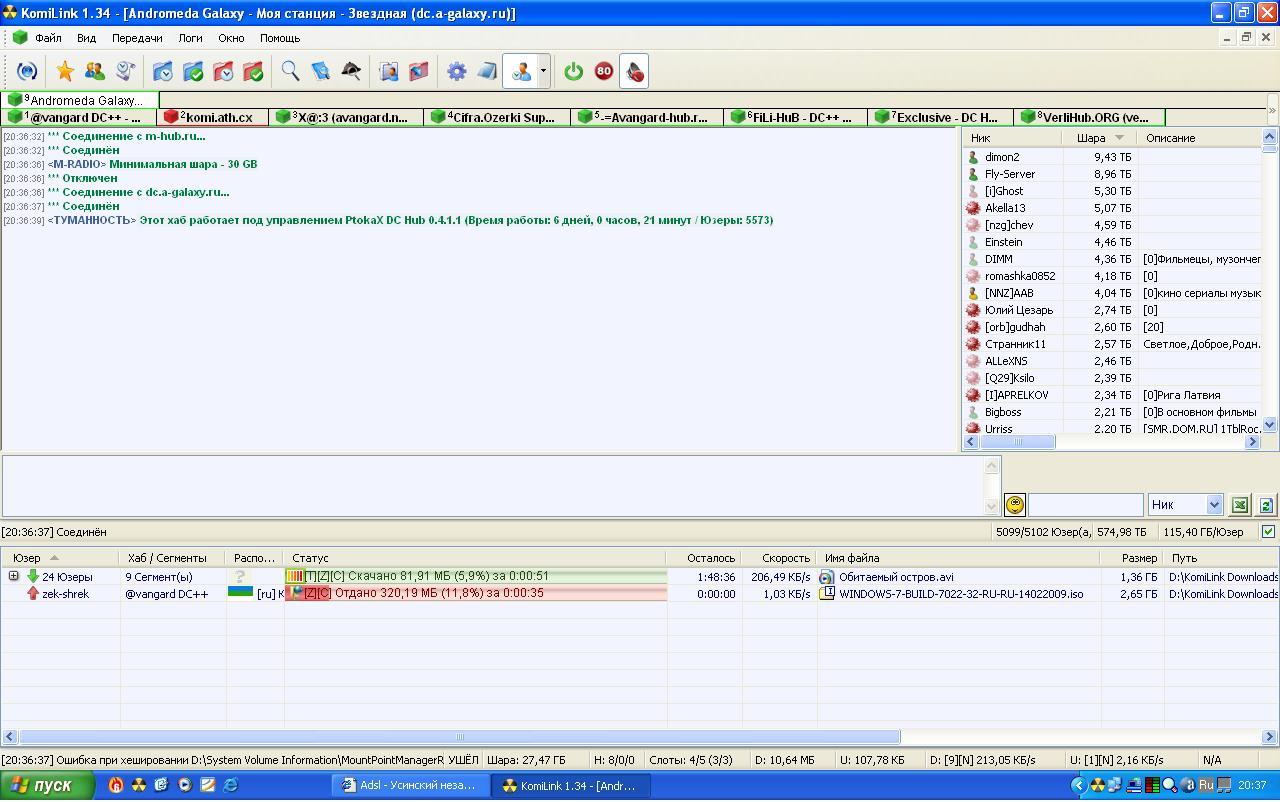Screen dimensions: 1280x802
Task: Click the user filter text field
Action: click(x=1085, y=505)
